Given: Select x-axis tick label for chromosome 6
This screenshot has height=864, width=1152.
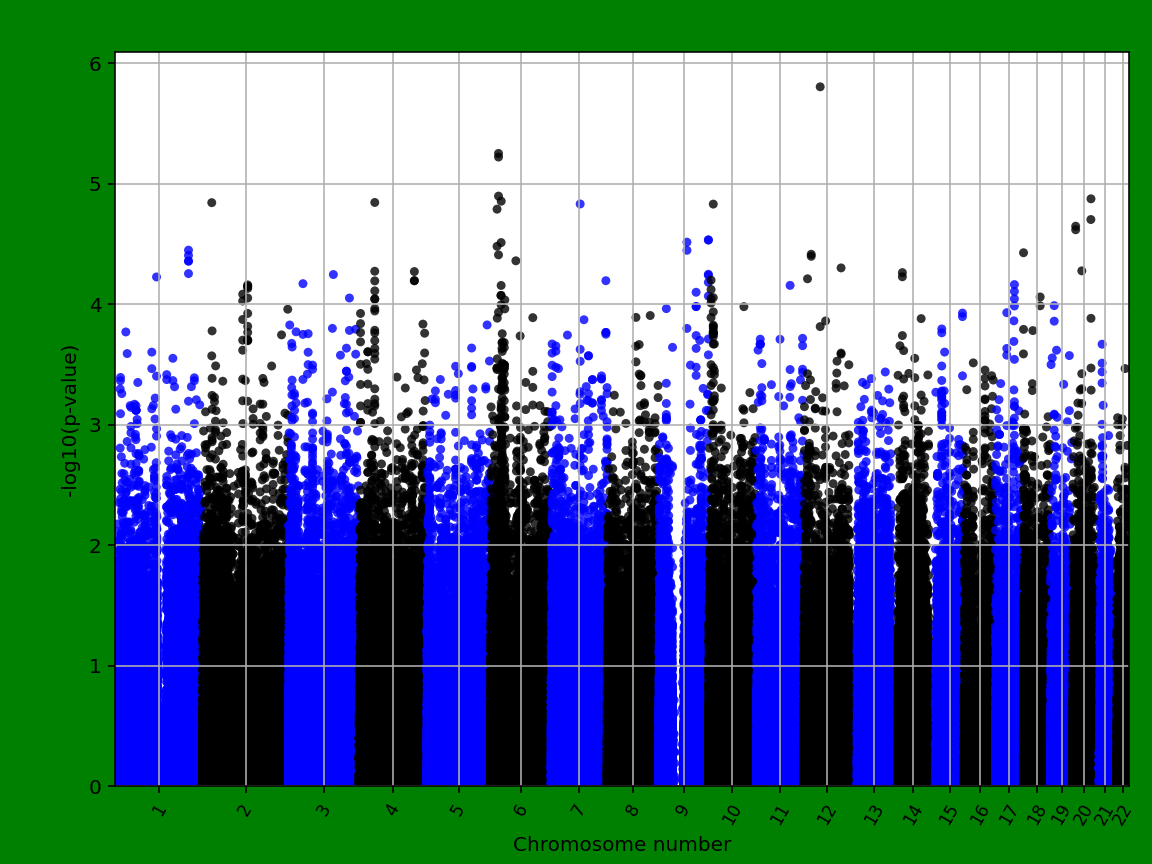Looking at the screenshot, I should tap(520, 808).
